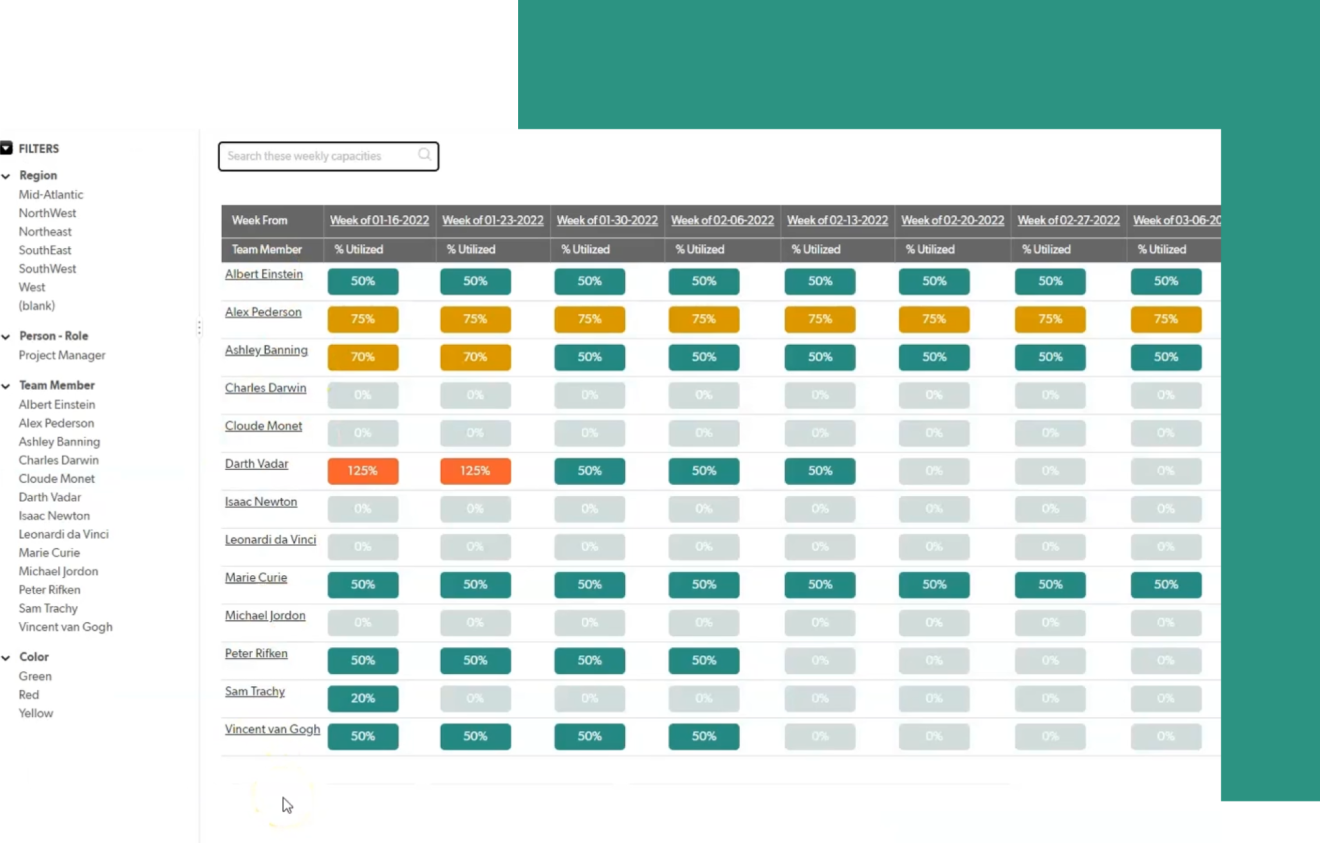Click the search magnifying glass icon
This screenshot has height=843, width=1320.
click(424, 154)
